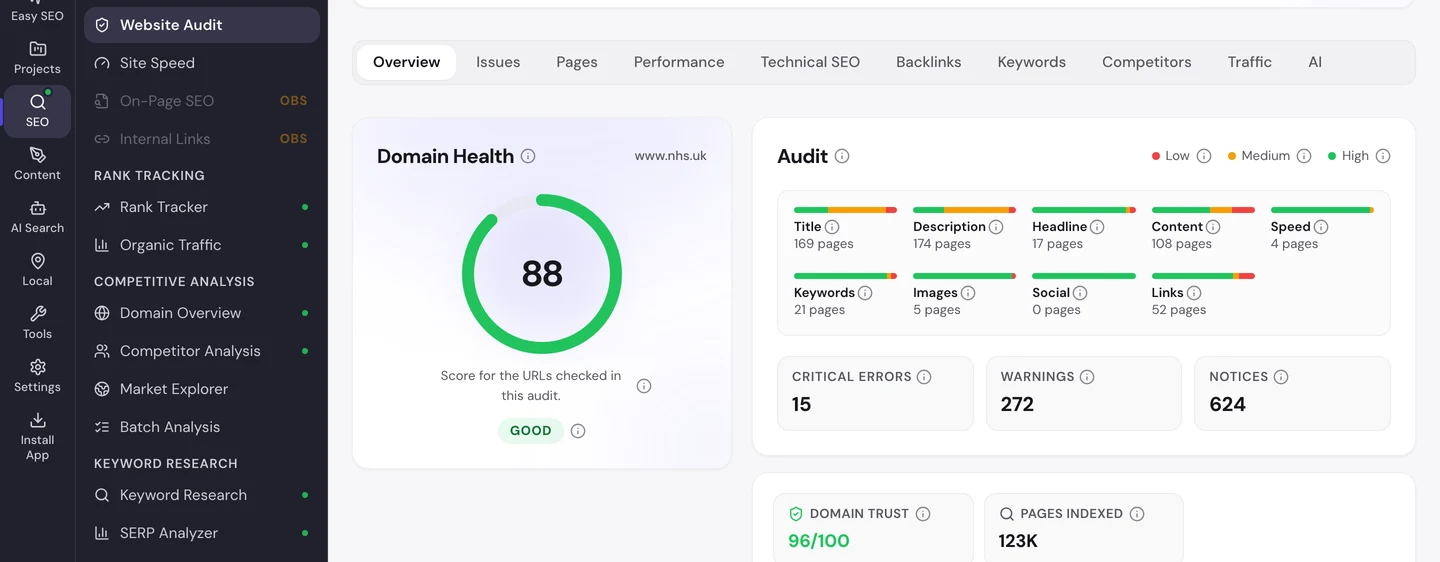Open On-Page SEO sidebar item
Screen dimensions: 1440x562
point(202,101)
